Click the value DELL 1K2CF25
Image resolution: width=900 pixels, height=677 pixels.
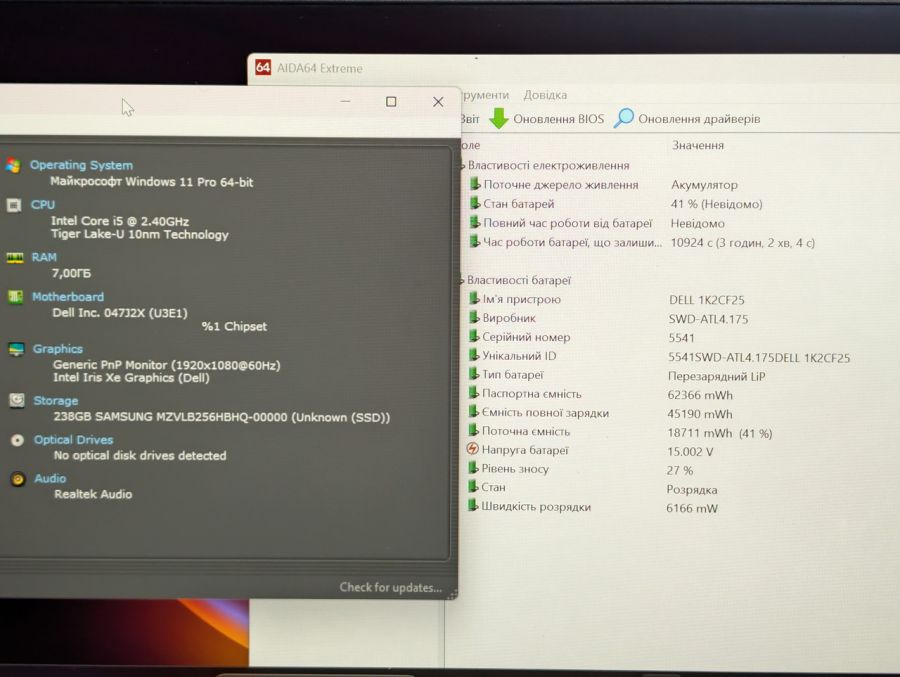[x=707, y=300]
